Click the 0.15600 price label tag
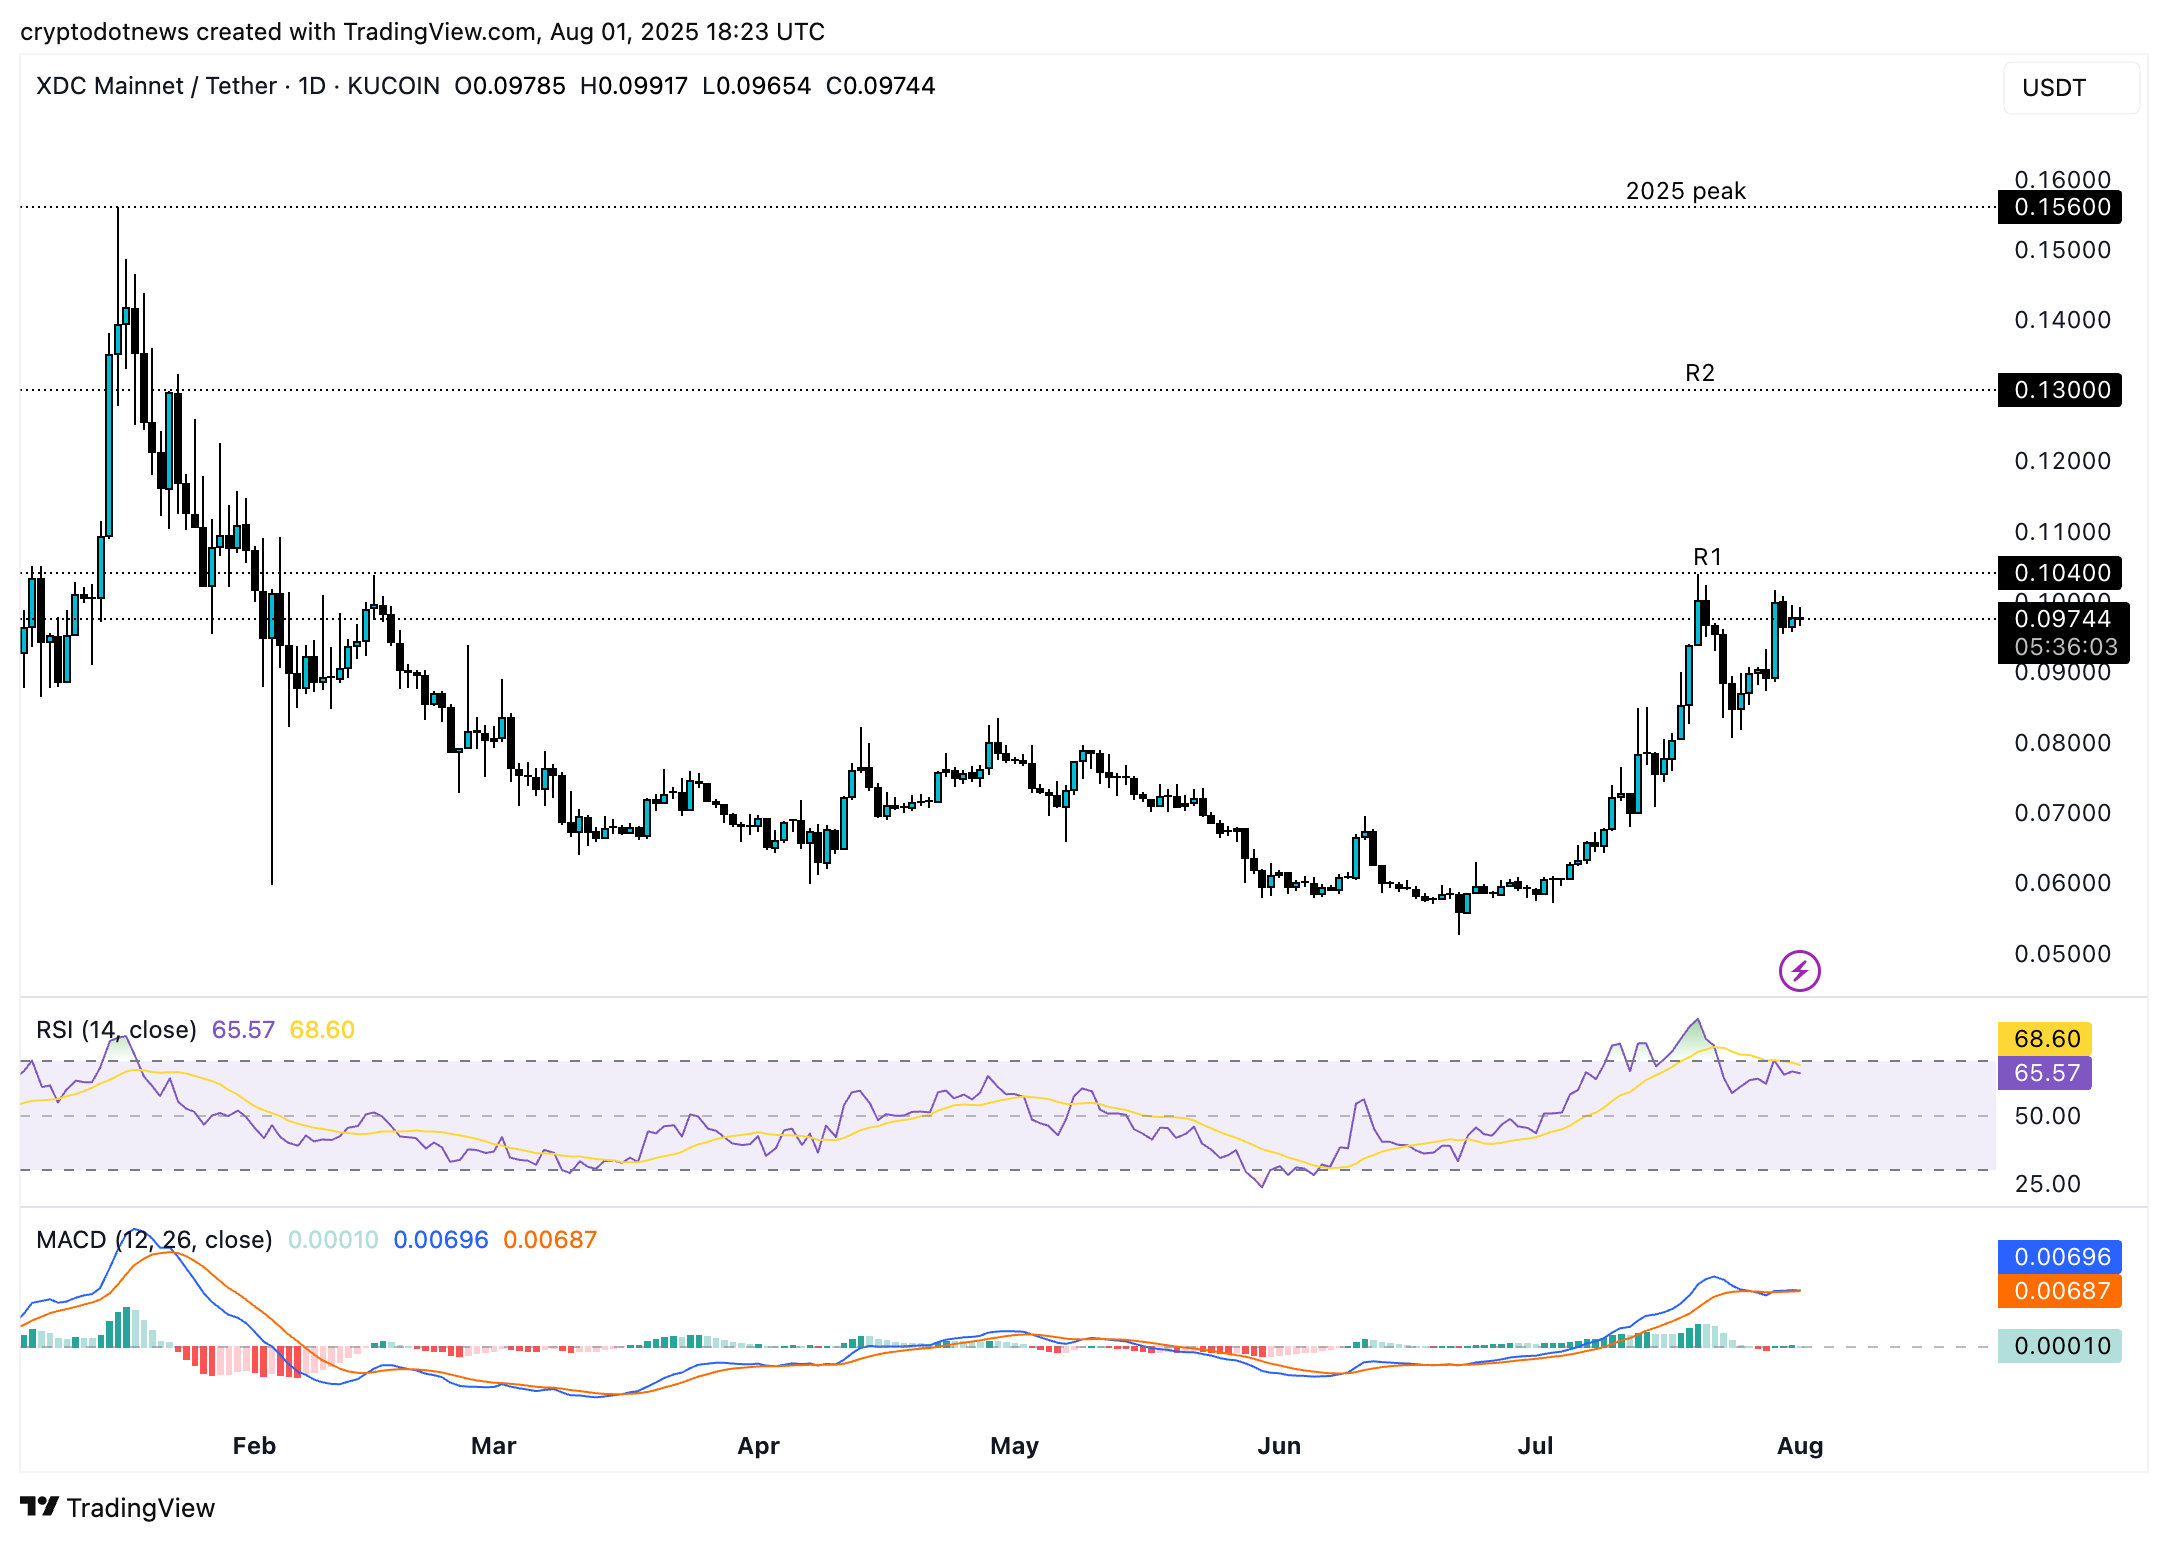 pyautogui.click(x=2060, y=207)
